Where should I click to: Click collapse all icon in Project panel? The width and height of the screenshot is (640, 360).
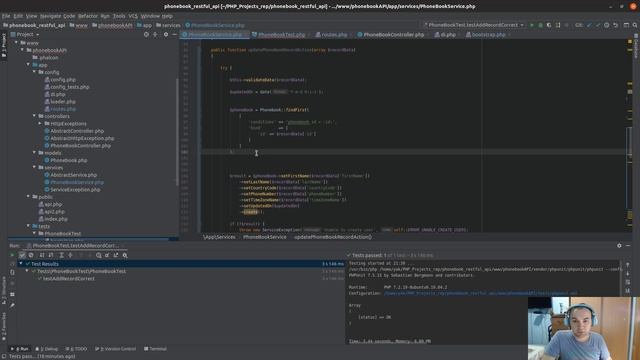point(155,35)
